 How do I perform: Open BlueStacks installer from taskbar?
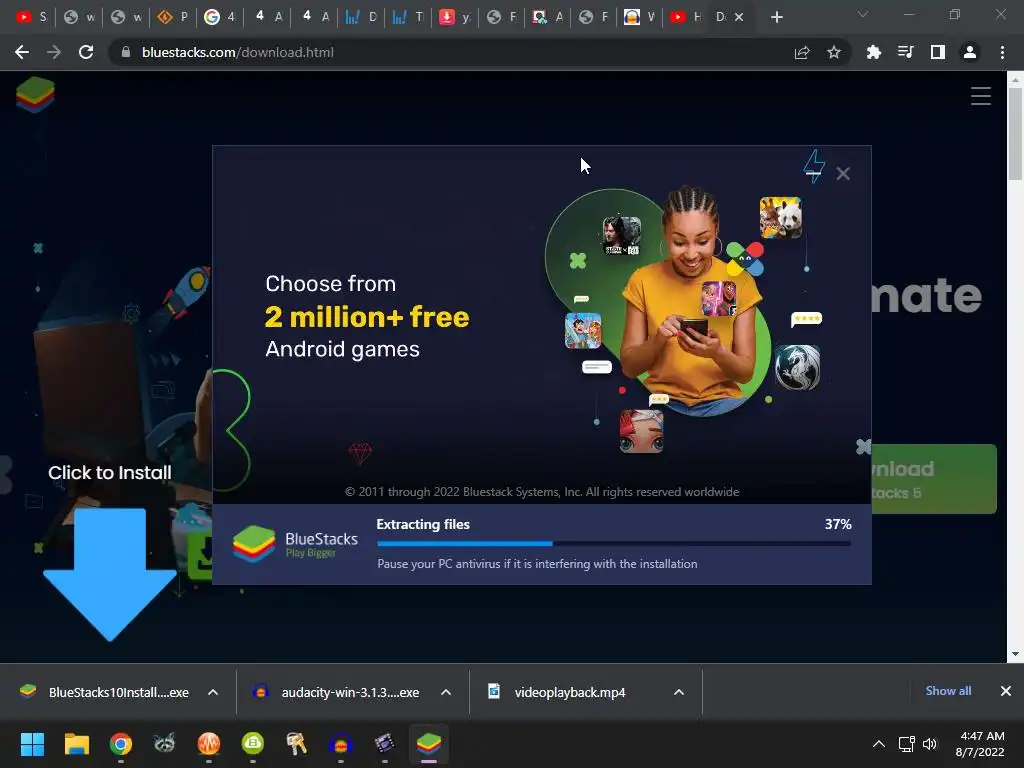tap(429, 744)
